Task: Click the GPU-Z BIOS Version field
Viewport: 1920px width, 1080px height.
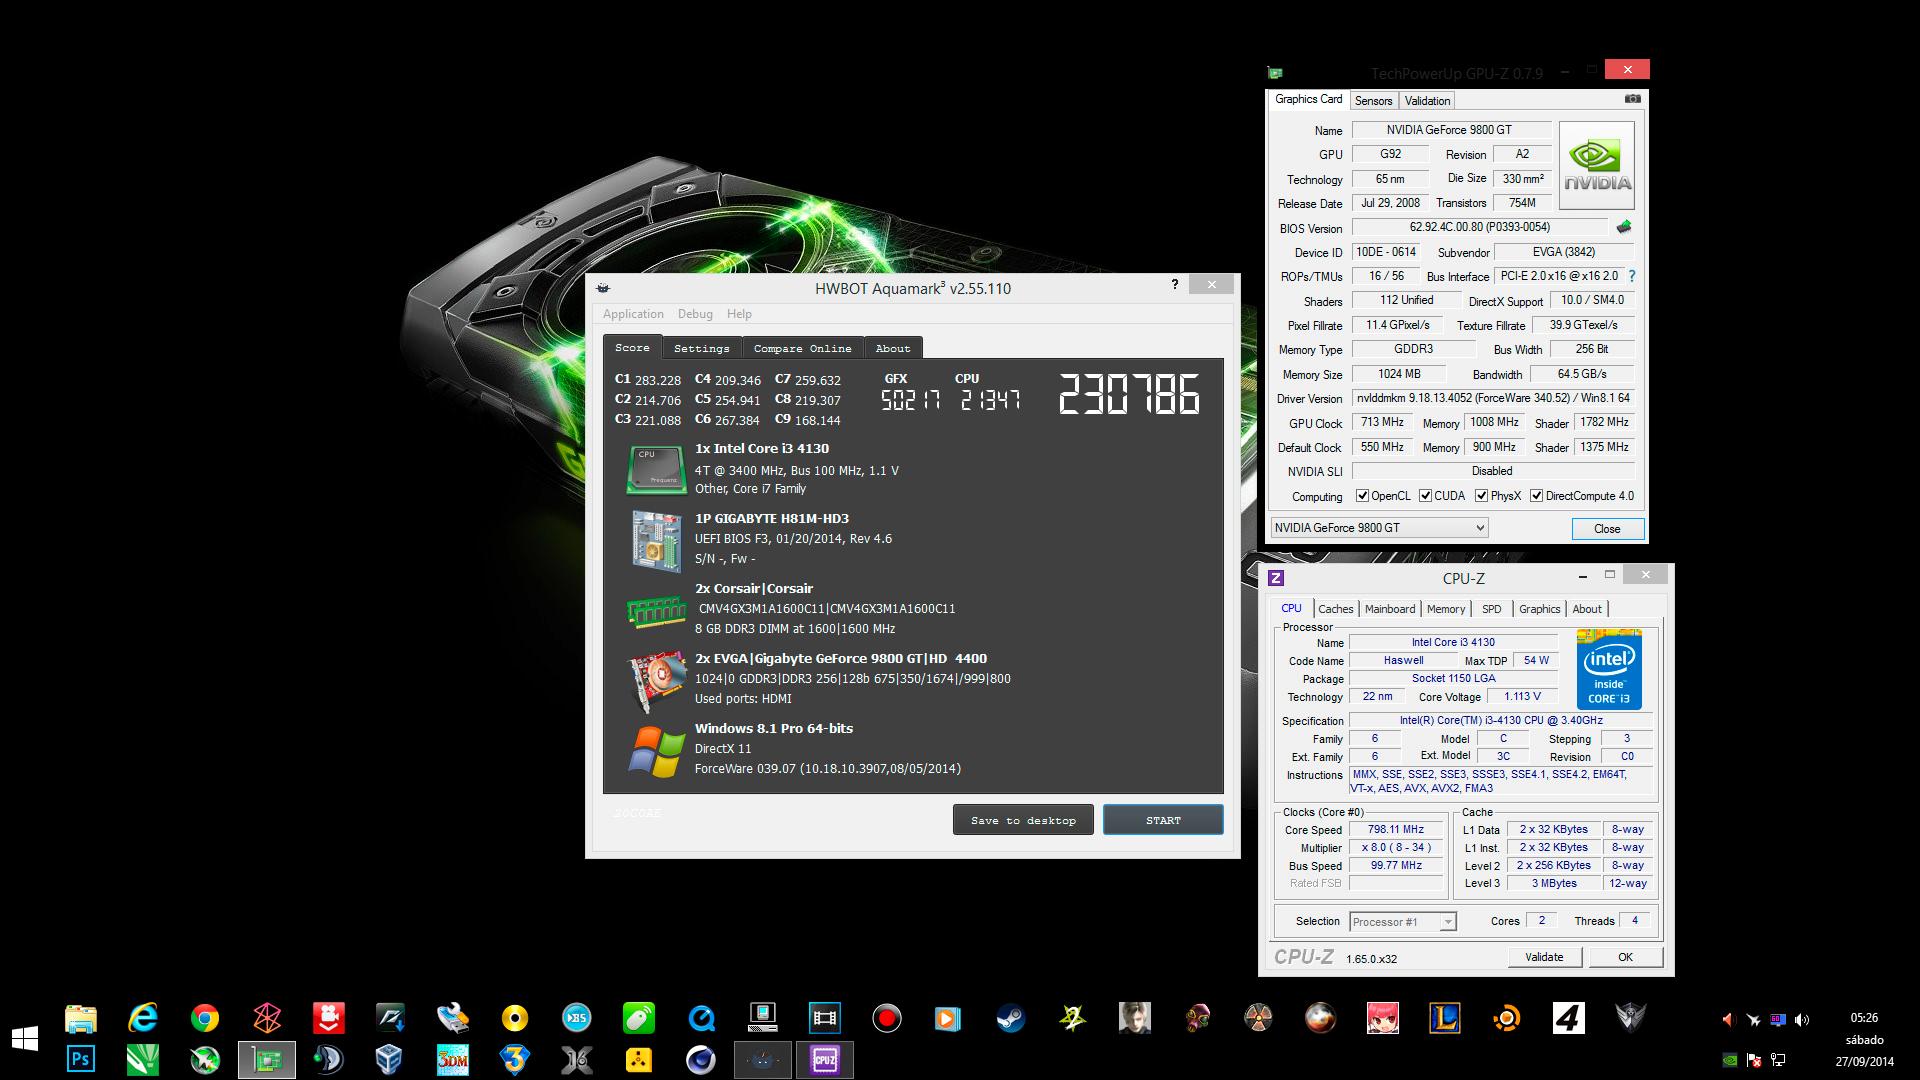Action: point(1479,228)
